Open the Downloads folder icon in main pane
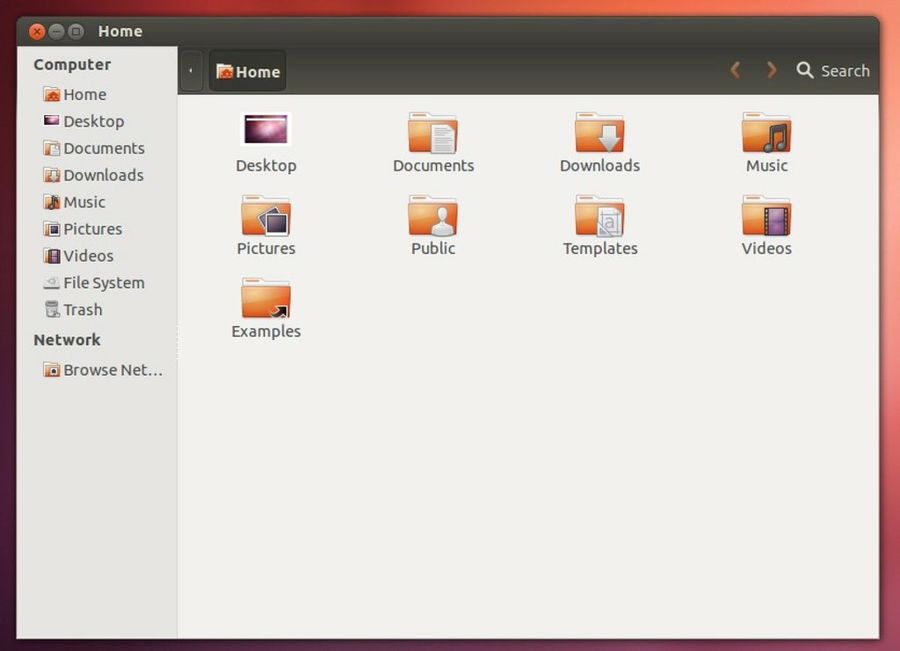This screenshot has width=900, height=651. (x=600, y=133)
